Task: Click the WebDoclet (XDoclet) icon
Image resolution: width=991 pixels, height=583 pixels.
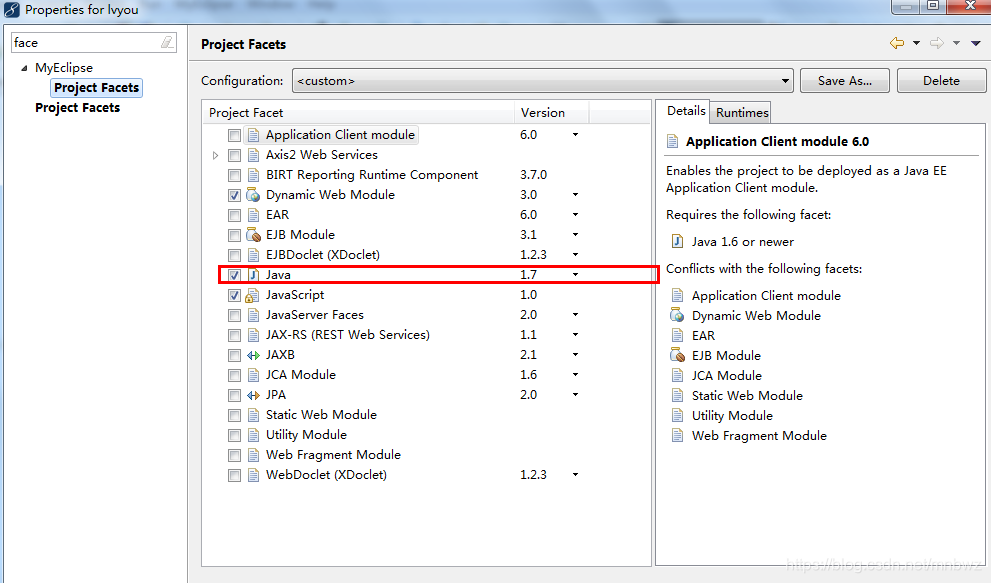Action: (x=253, y=475)
